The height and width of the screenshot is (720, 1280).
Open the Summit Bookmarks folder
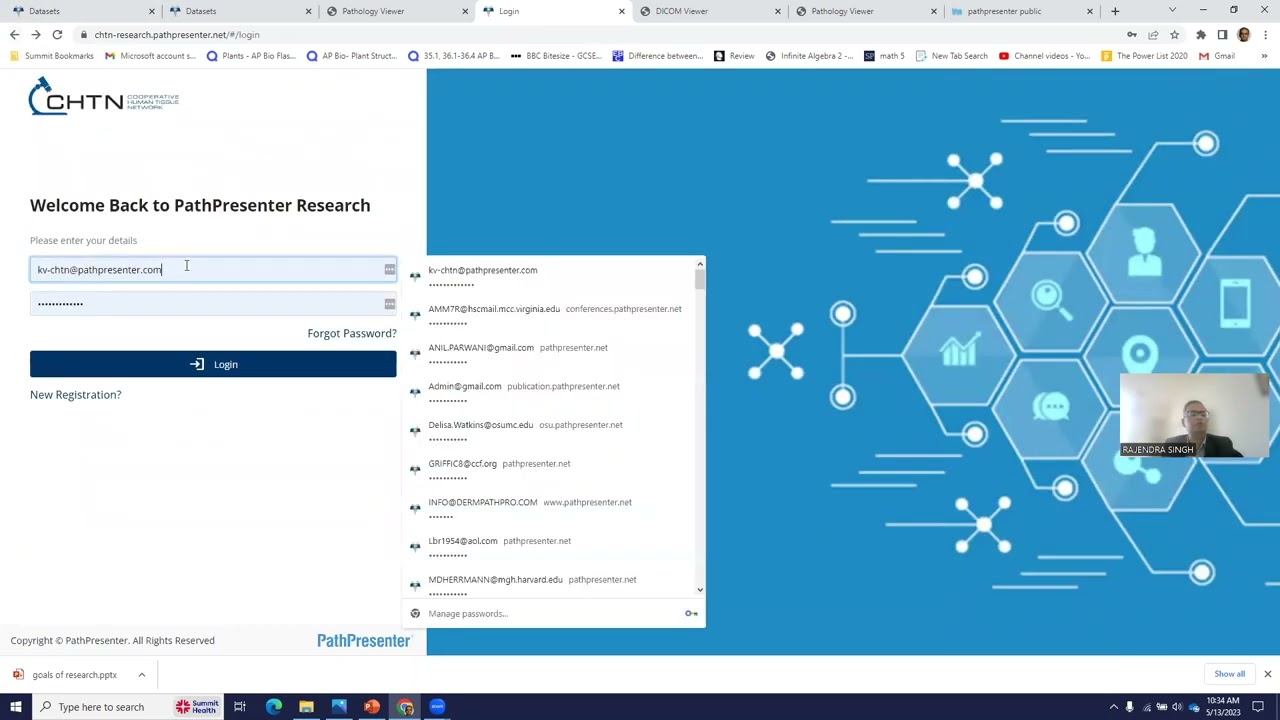pos(51,56)
